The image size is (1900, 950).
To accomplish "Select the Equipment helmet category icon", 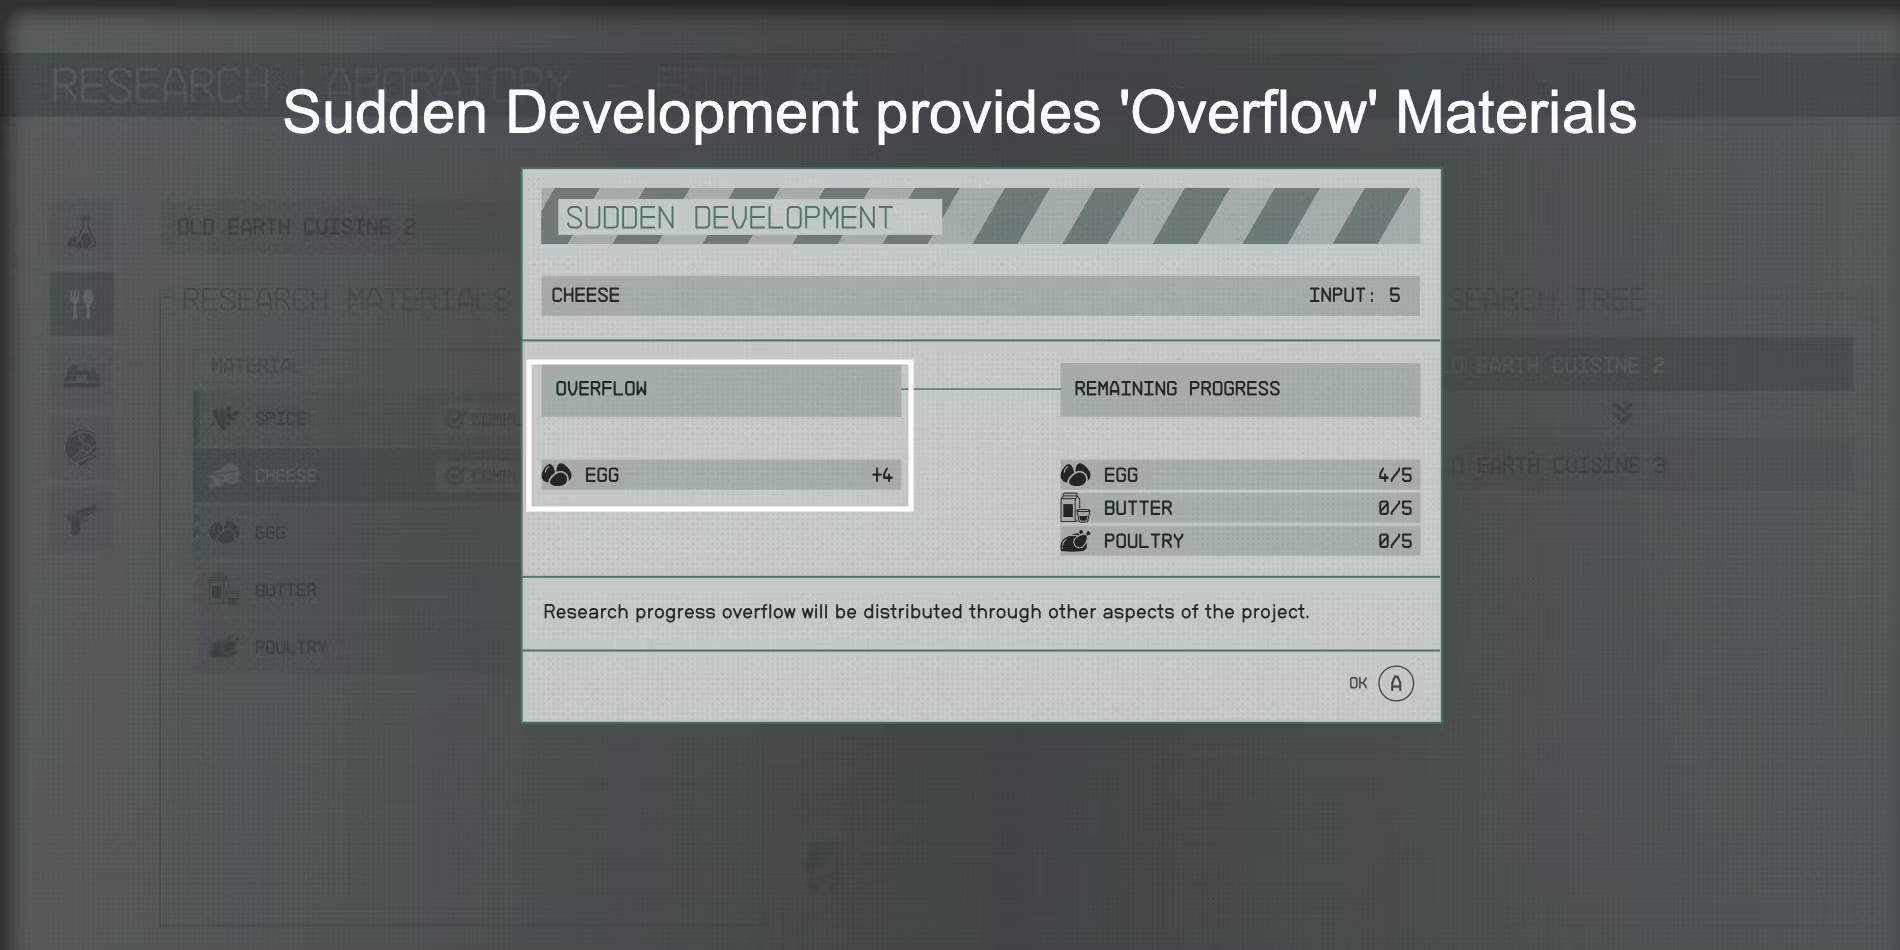I will click(82, 447).
